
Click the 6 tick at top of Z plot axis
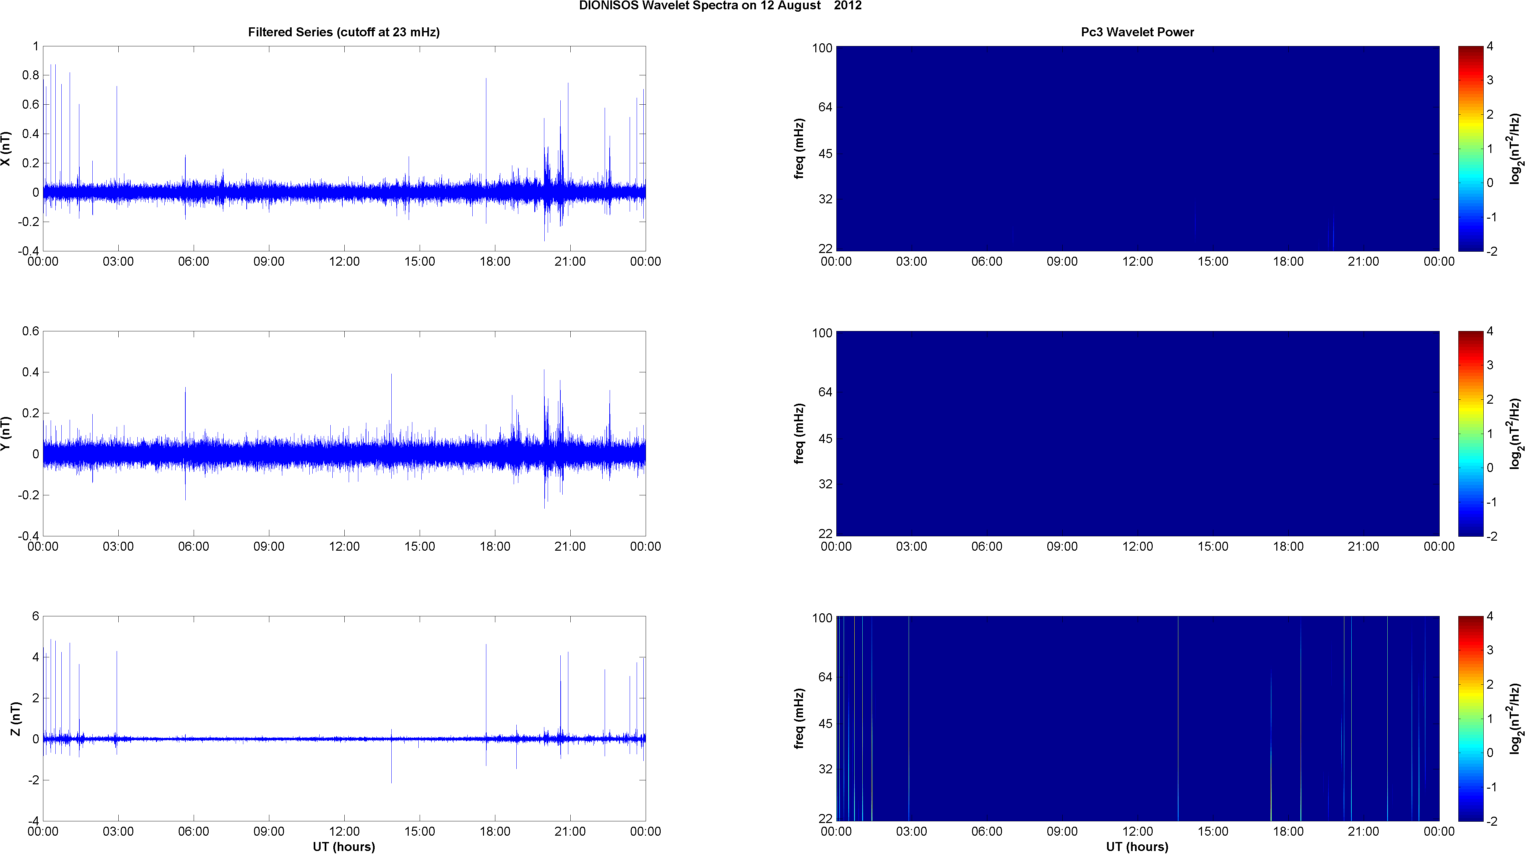tap(35, 617)
